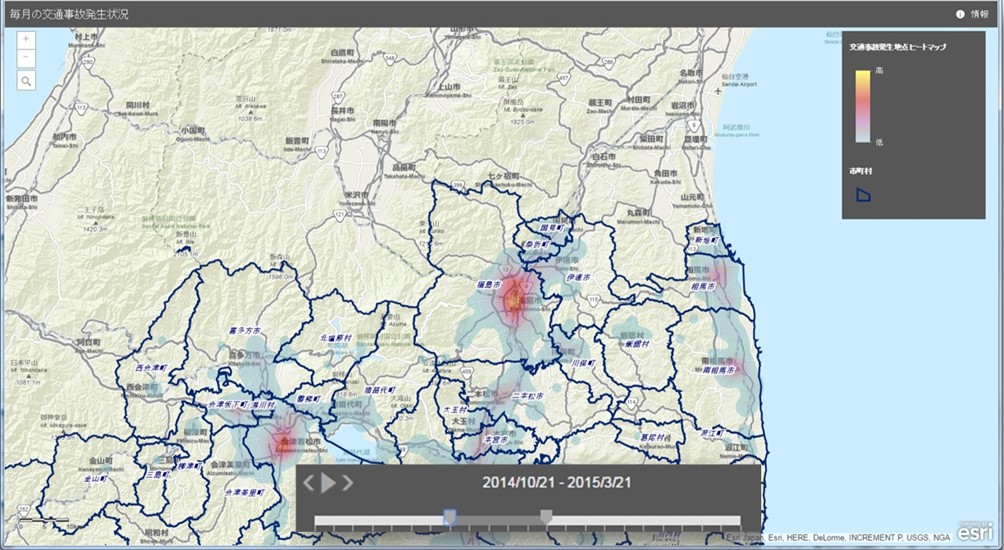The height and width of the screenshot is (550, 1004).
Task: Click the 交通事故発生地点ヒートマップ legend title
Action: (x=897, y=47)
